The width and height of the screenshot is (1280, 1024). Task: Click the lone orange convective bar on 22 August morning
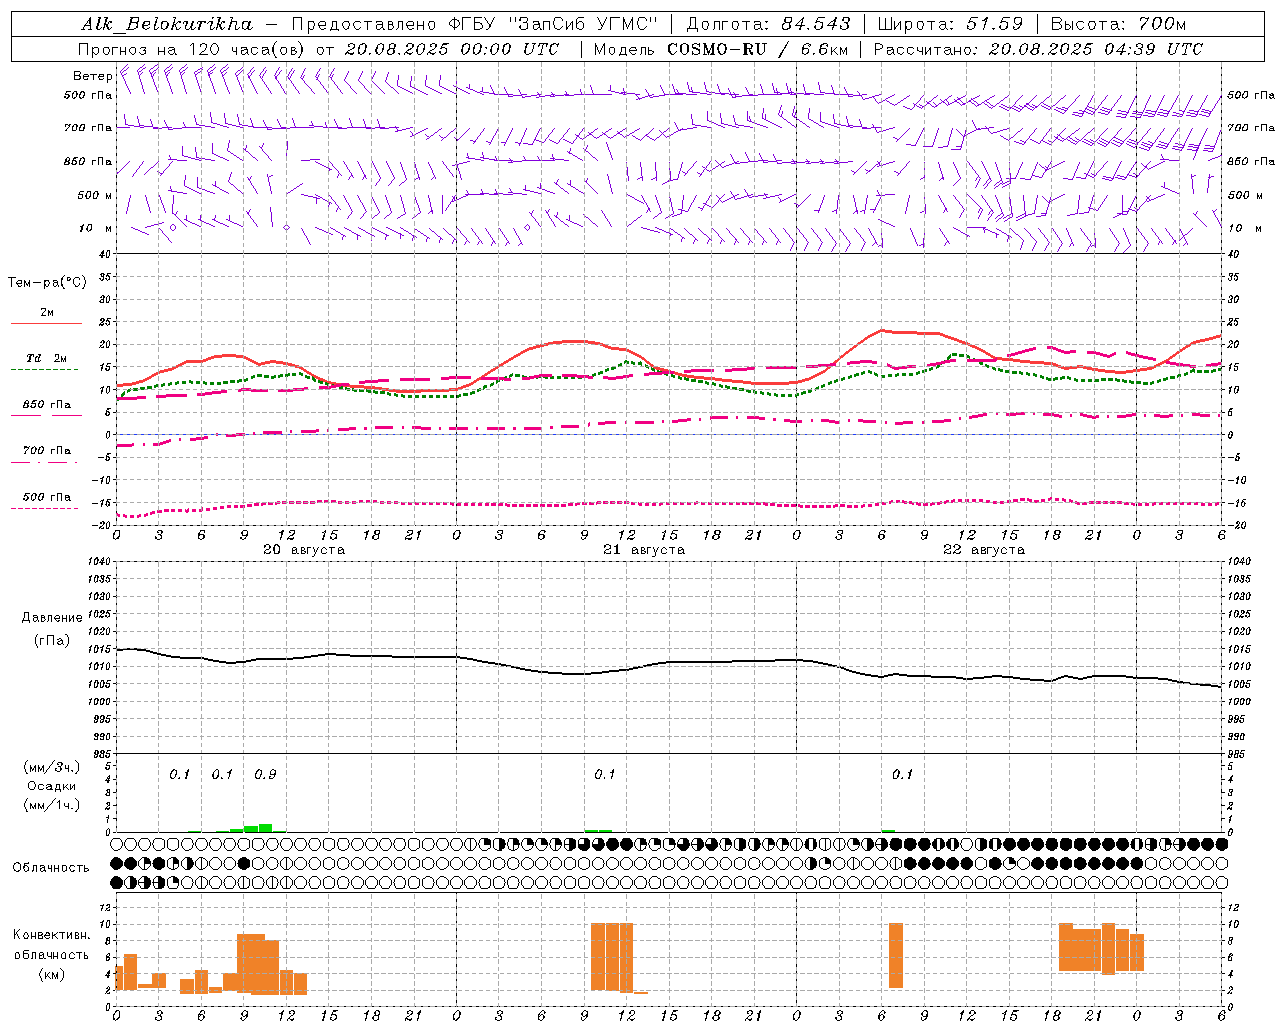[x=896, y=955]
